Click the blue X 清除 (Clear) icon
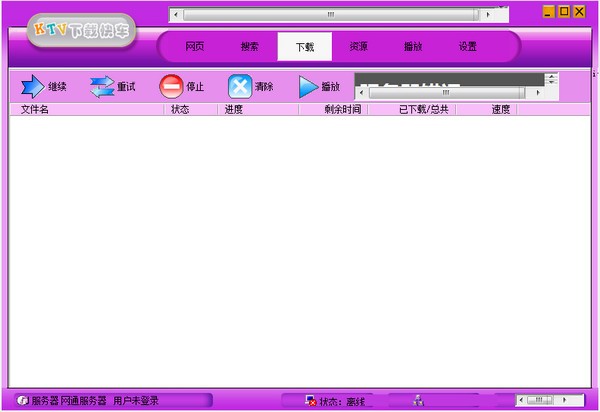The width and height of the screenshot is (600, 412). [x=240, y=87]
